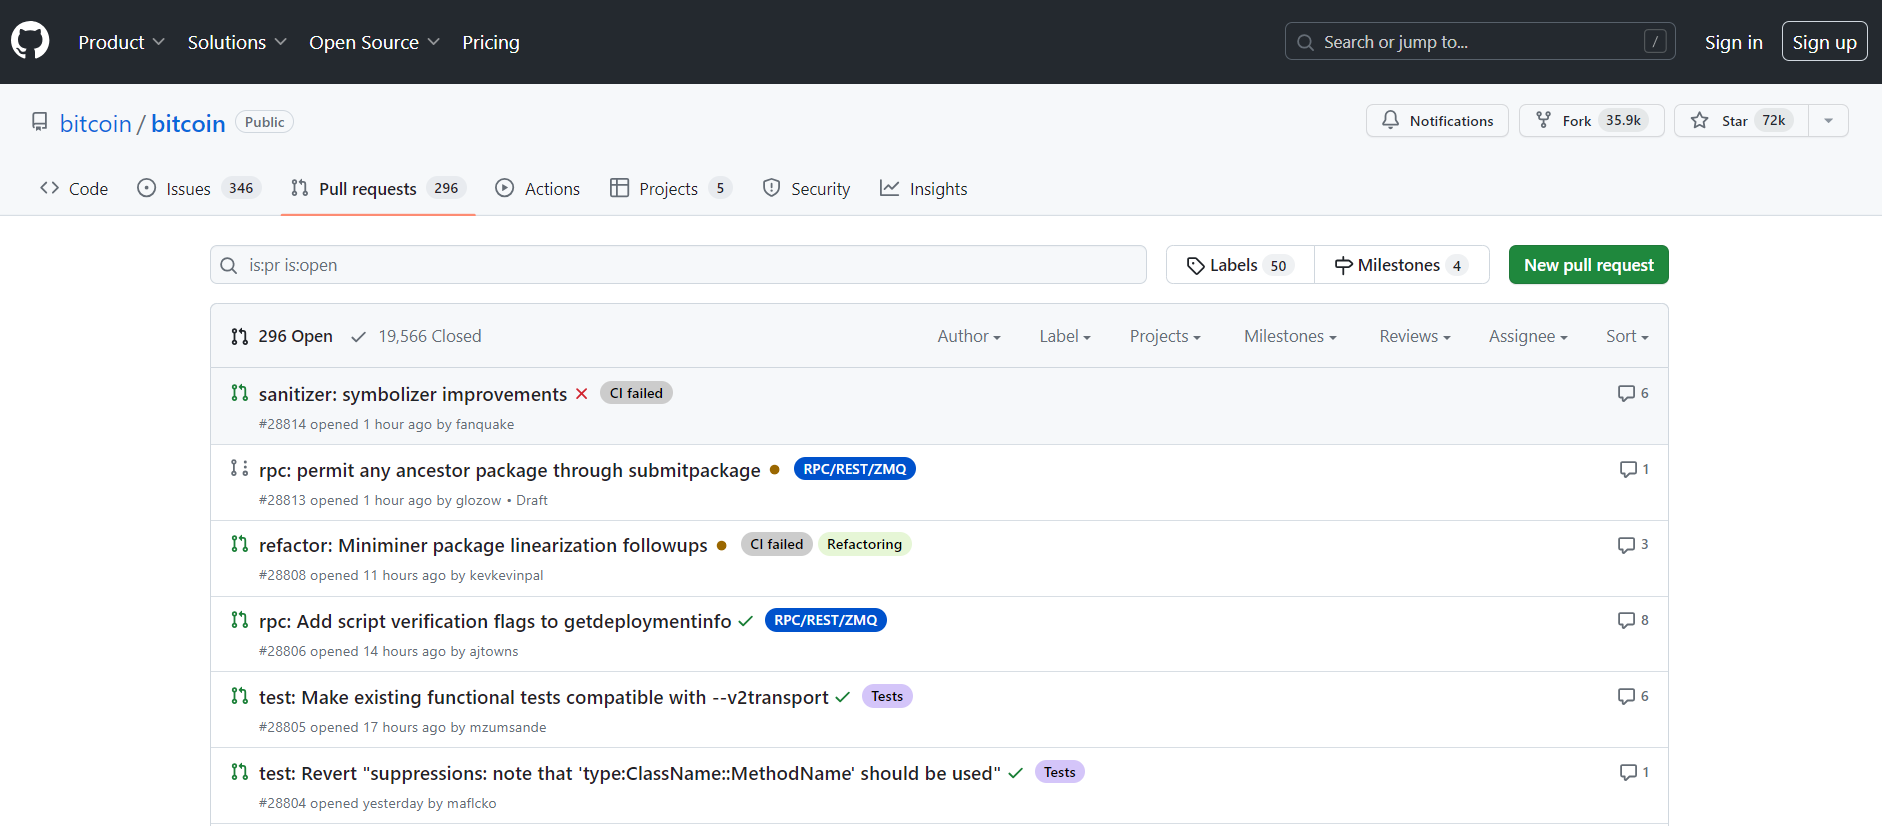
Task: Click the slash shortcut icon in search
Action: (1655, 42)
